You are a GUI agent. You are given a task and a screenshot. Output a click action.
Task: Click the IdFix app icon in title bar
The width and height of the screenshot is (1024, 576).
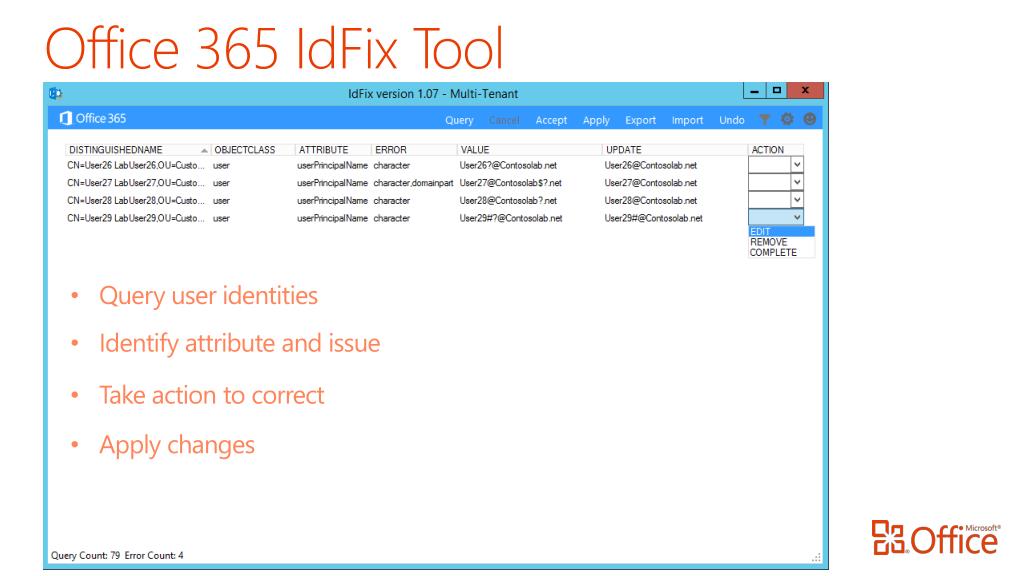56,93
